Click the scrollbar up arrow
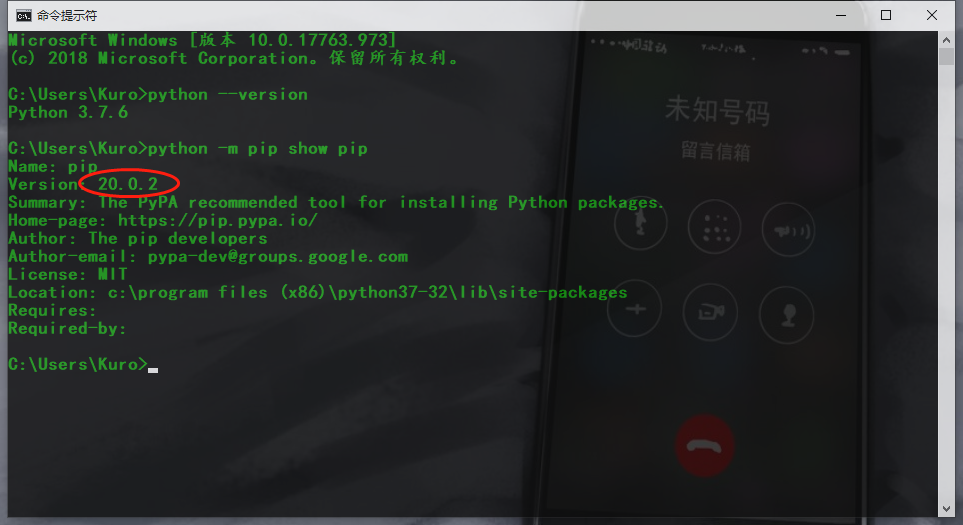 click(x=946, y=40)
